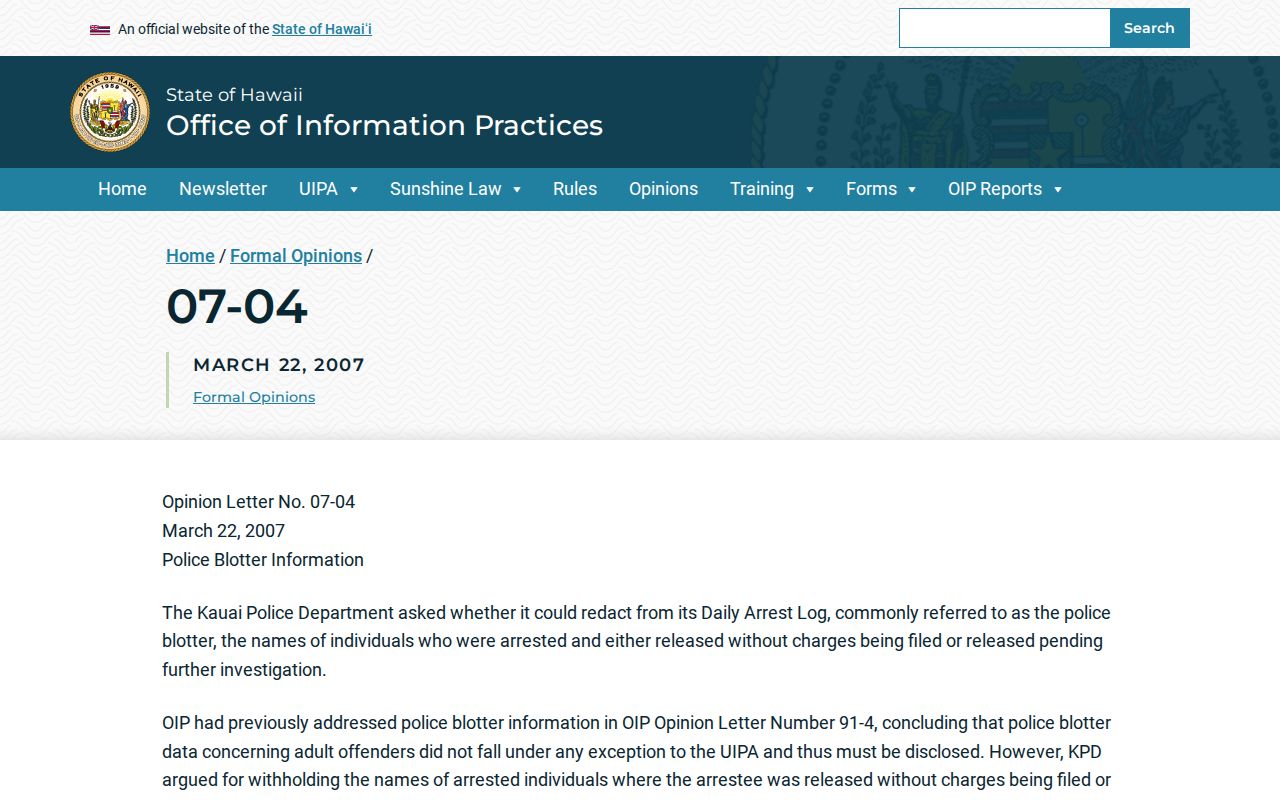The image size is (1280, 800).
Task: Open the Forms menu label
Action: pos(871,189)
